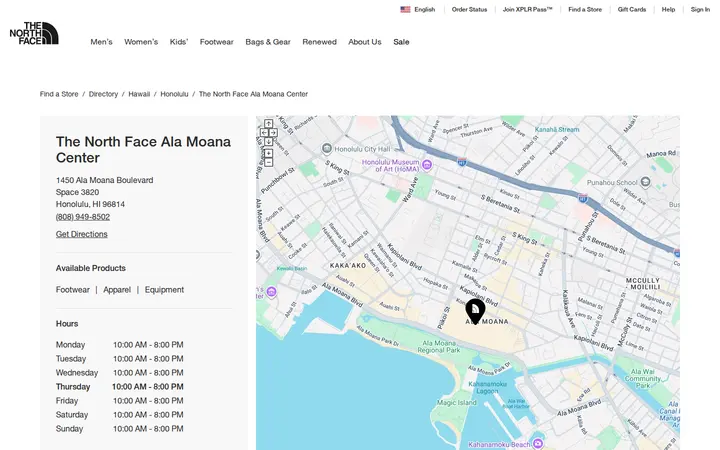Open the Men's menu
The image size is (720, 450).
point(101,42)
